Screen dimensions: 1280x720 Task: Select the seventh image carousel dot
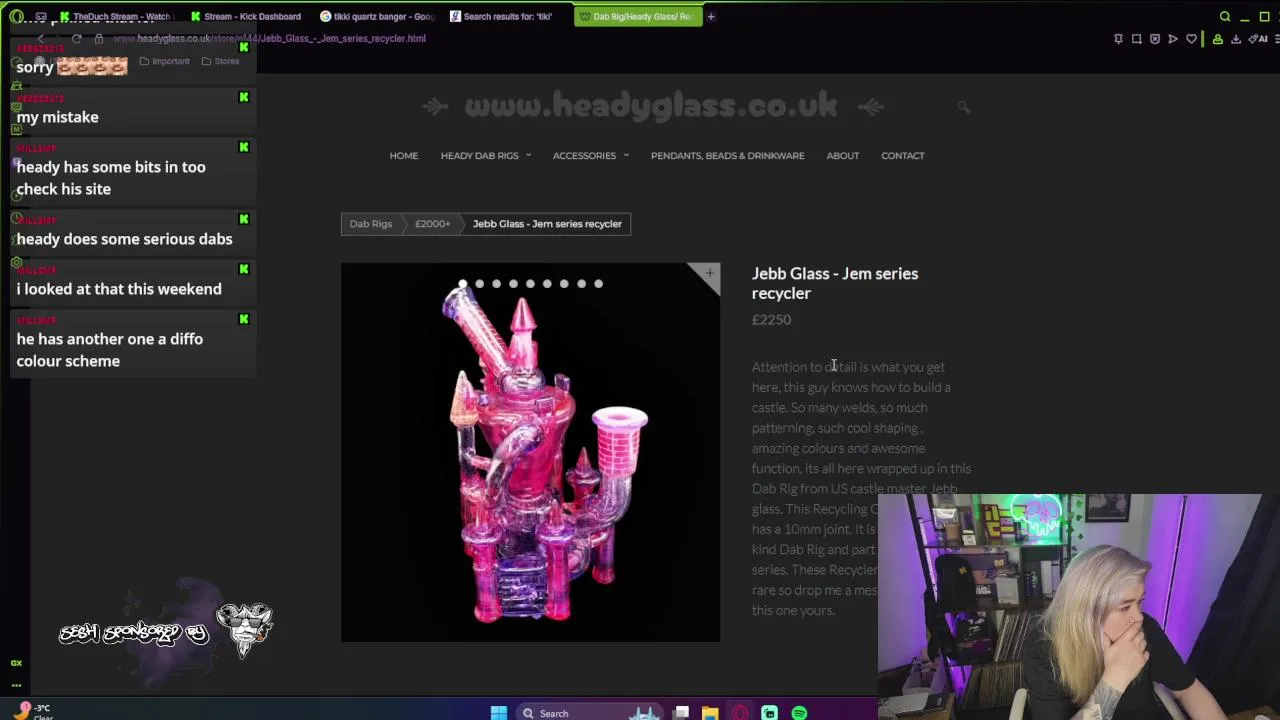[x=564, y=284]
